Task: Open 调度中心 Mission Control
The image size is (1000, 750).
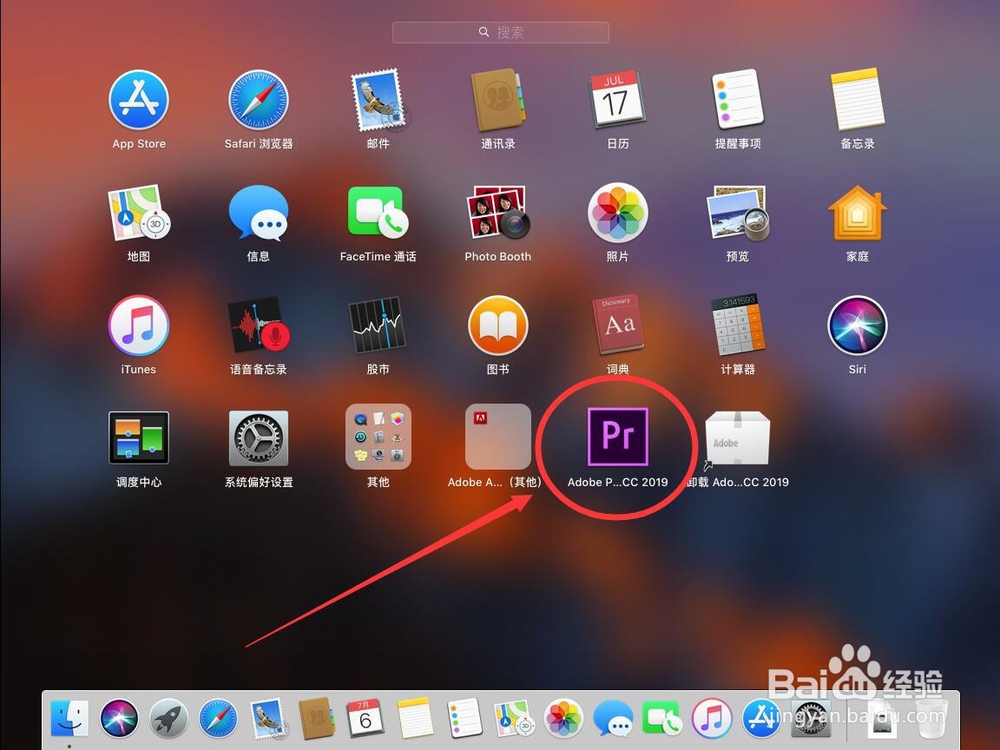Action: [x=138, y=438]
